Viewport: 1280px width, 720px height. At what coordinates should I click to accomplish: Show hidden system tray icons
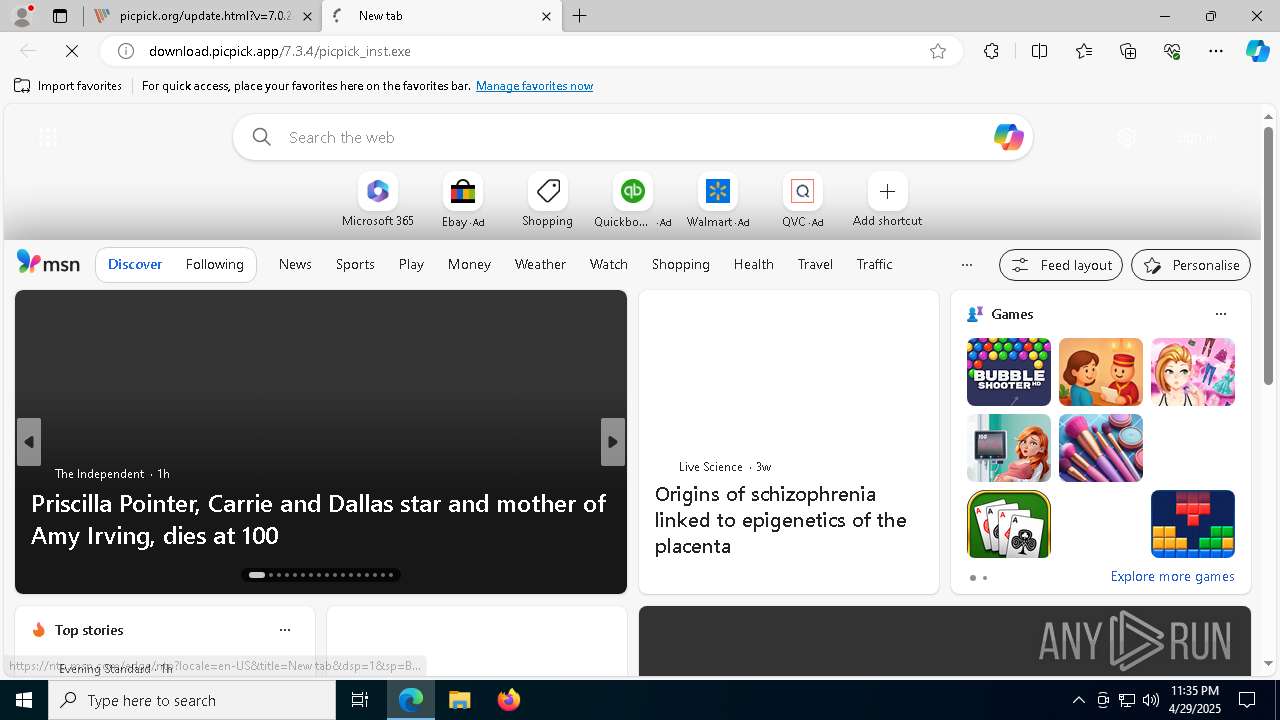click(x=1078, y=700)
